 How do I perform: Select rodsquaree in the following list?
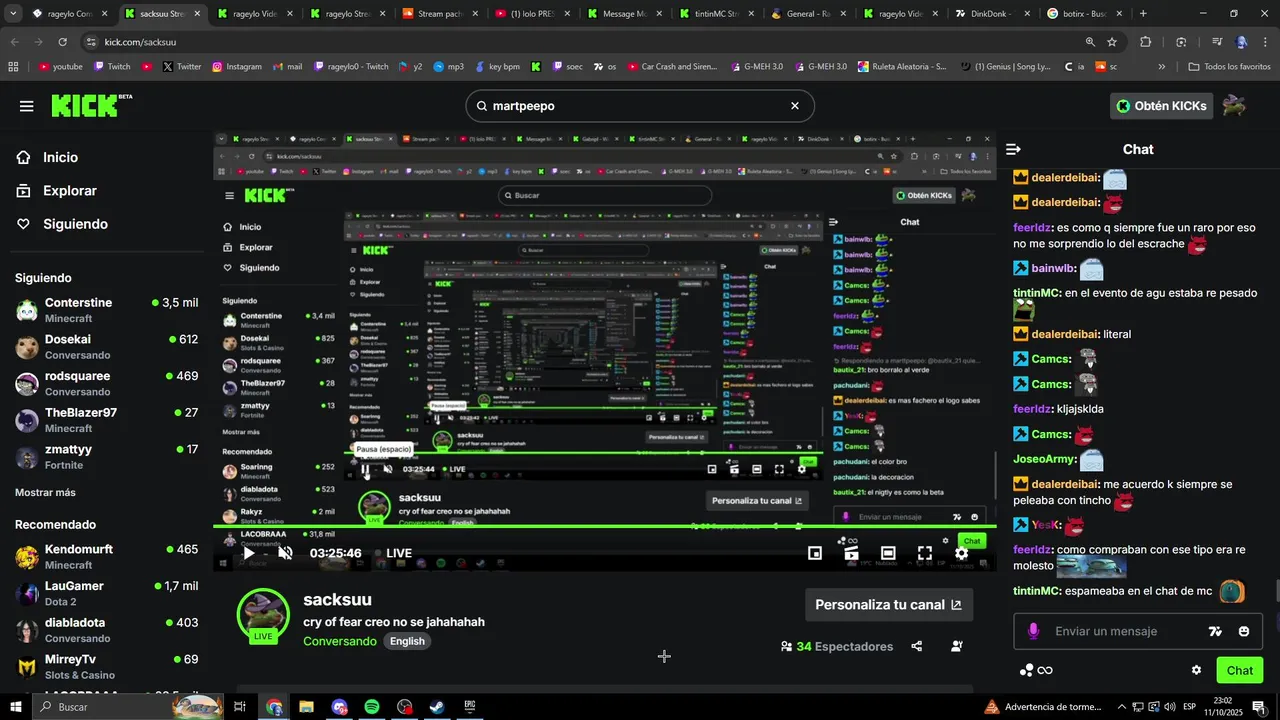tap(107, 384)
